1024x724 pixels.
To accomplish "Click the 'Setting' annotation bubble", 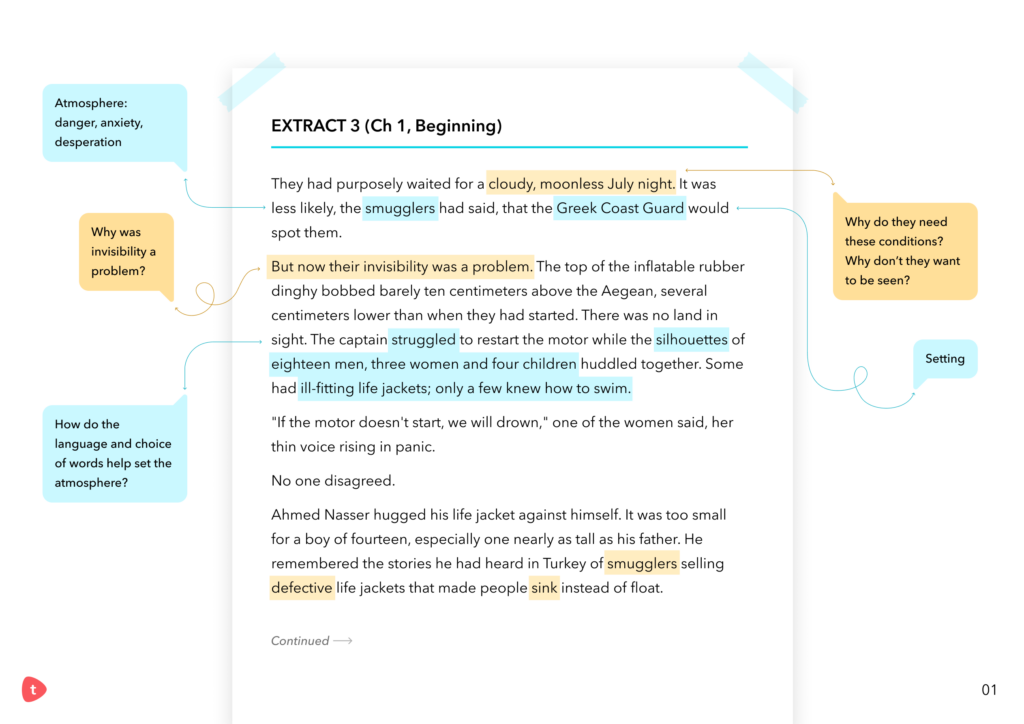I will point(944,359).
